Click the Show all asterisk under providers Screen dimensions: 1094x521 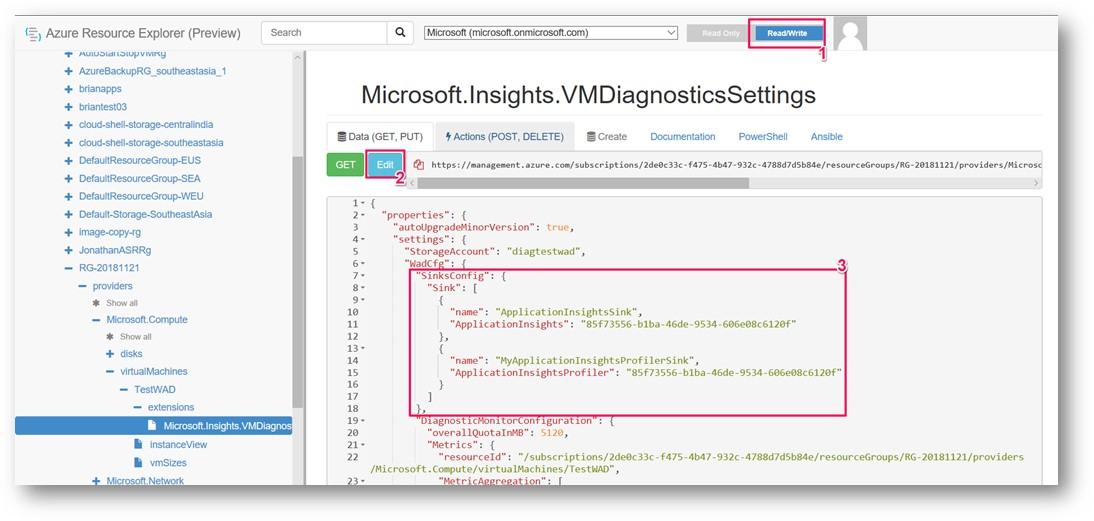[96, 303]
